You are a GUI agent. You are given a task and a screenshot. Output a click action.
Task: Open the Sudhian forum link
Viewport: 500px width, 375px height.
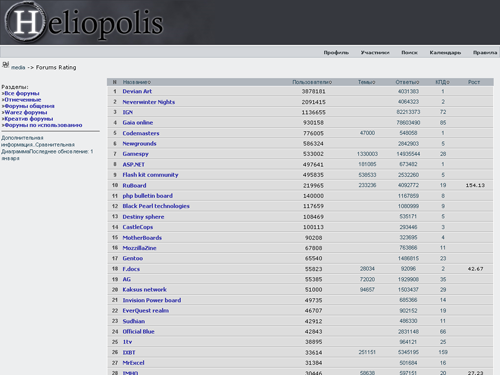[x=134, y=322]
